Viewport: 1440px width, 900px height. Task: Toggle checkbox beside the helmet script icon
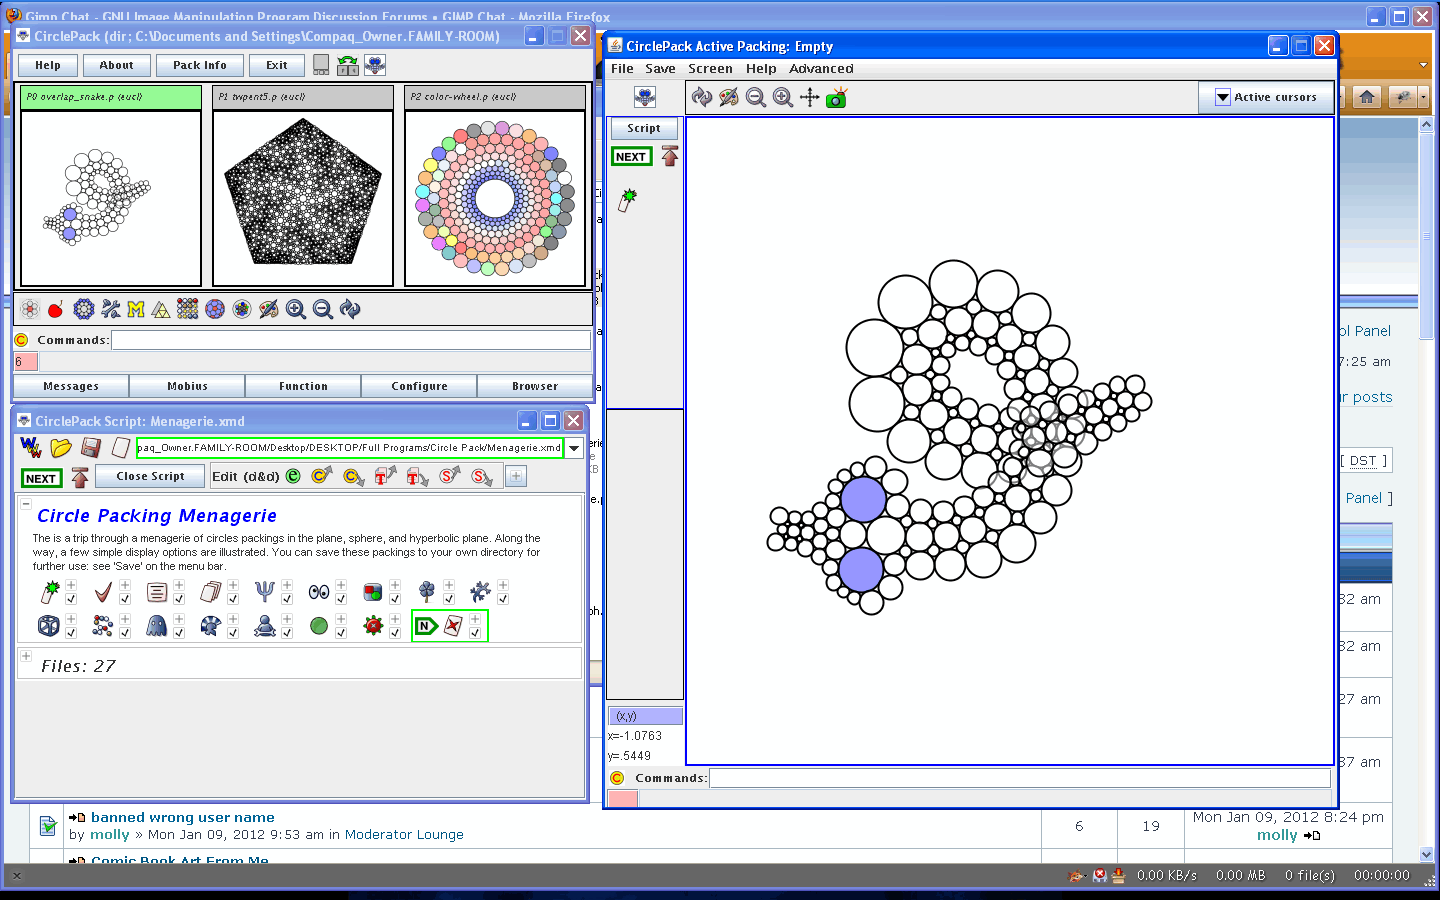(x=233, y=633)
